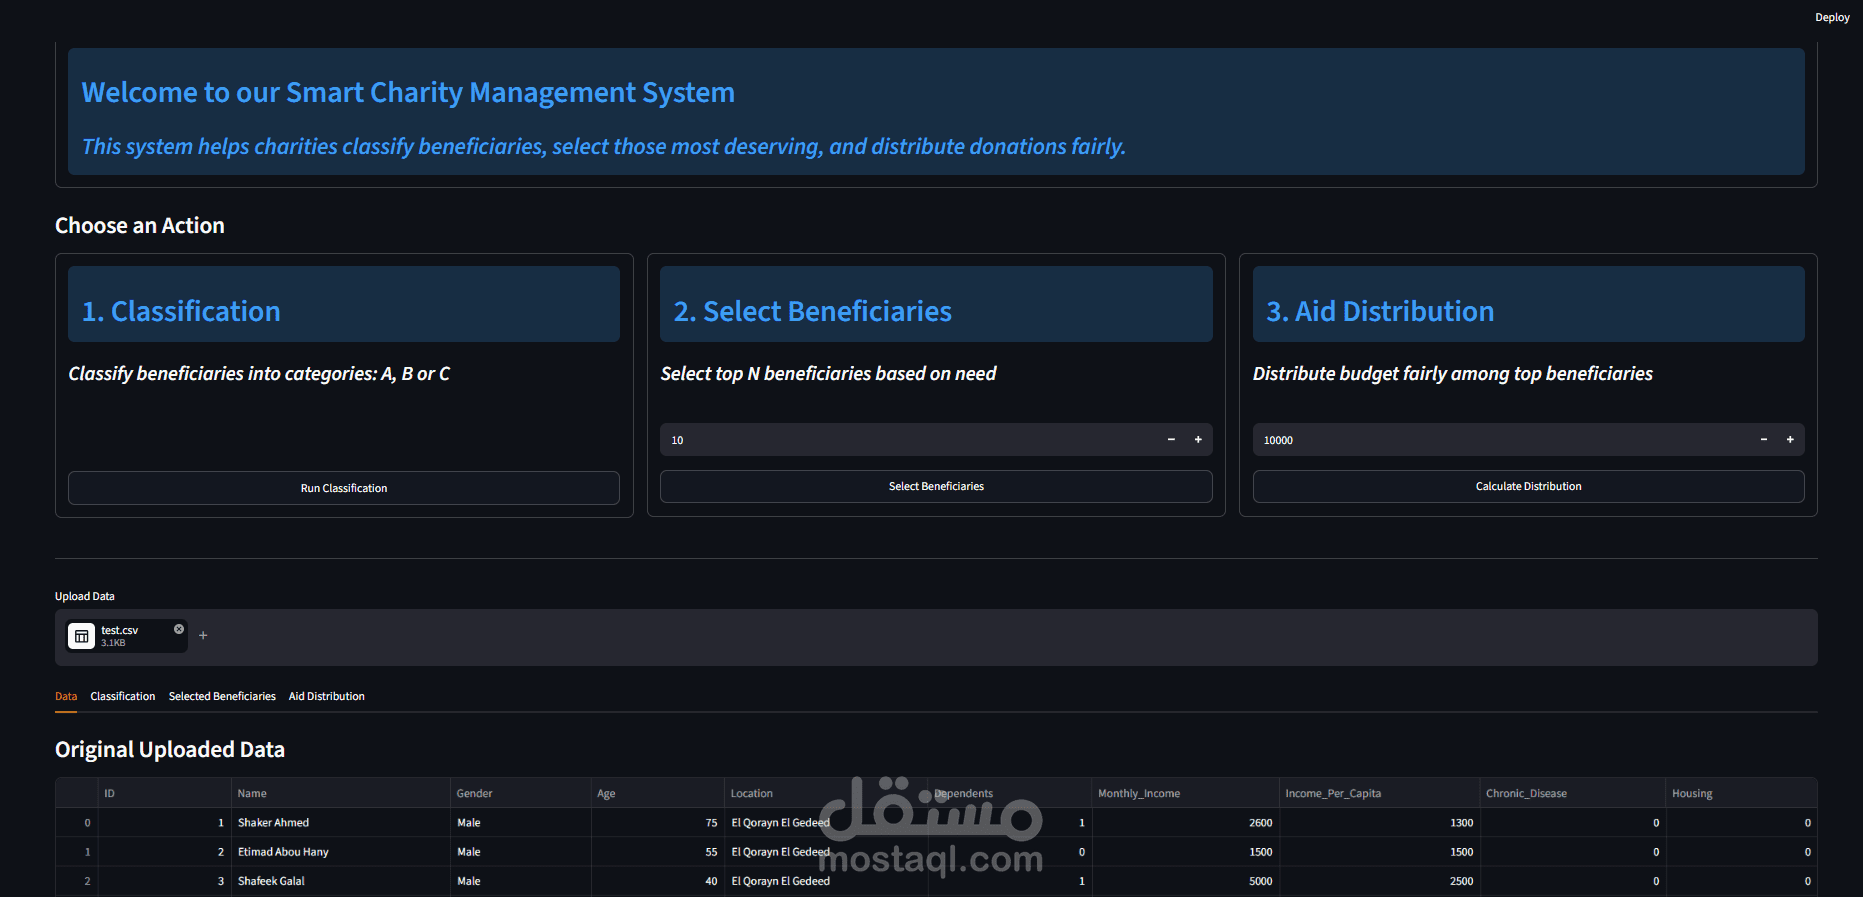The width and height of the screenshot is (1863, 897).
Task: Focus the budget input showing 10000
Action: [x=1501, y=440]
